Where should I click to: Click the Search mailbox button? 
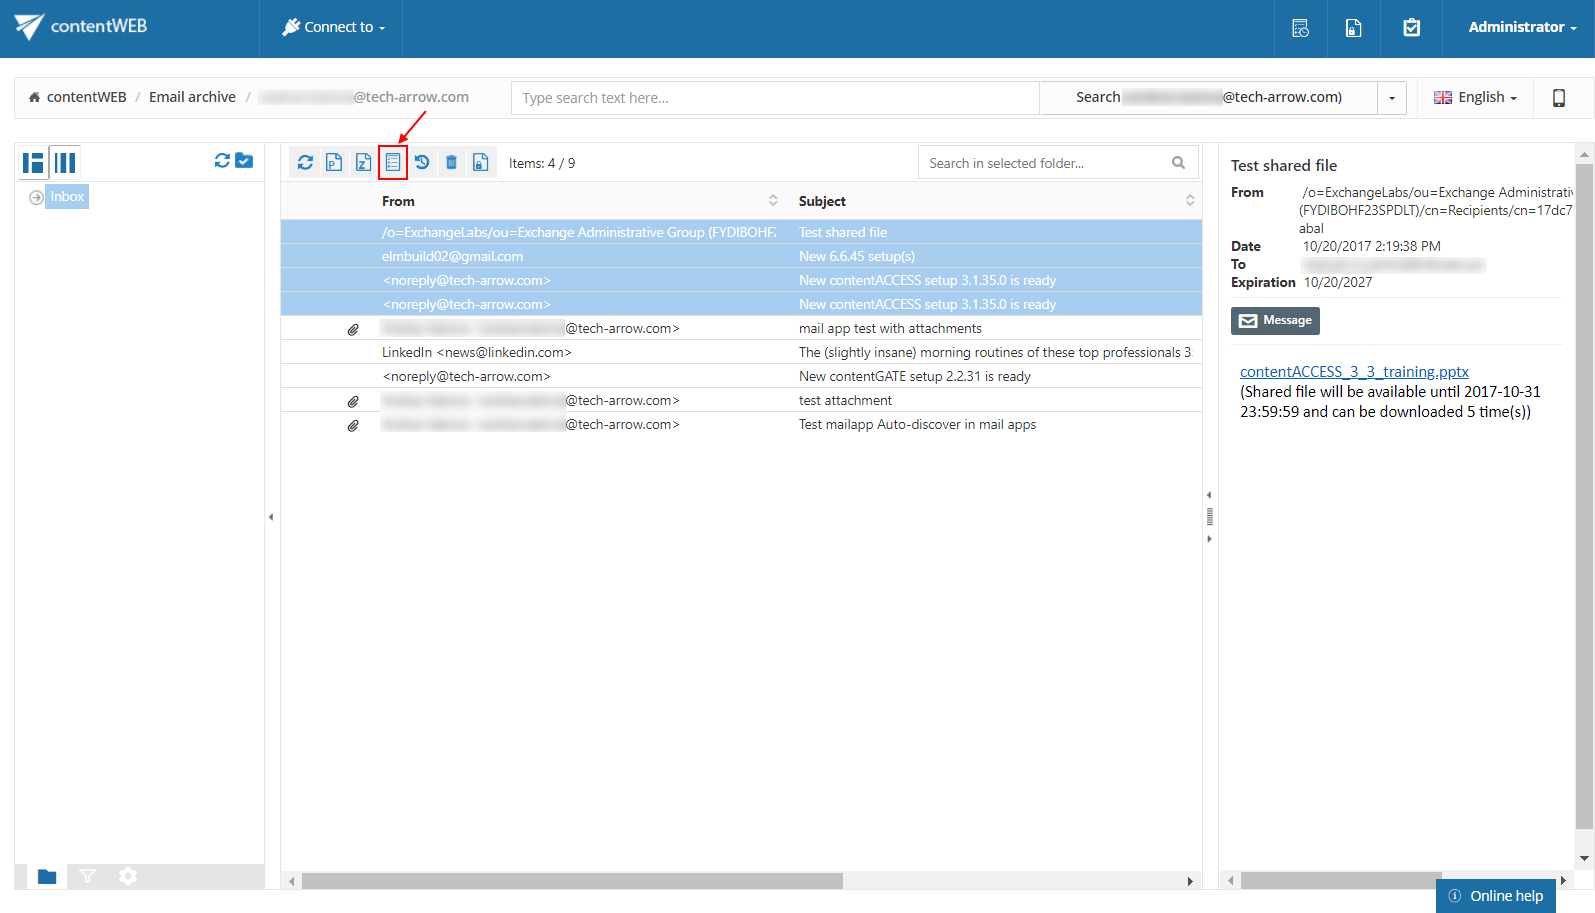click(1208, 98)
